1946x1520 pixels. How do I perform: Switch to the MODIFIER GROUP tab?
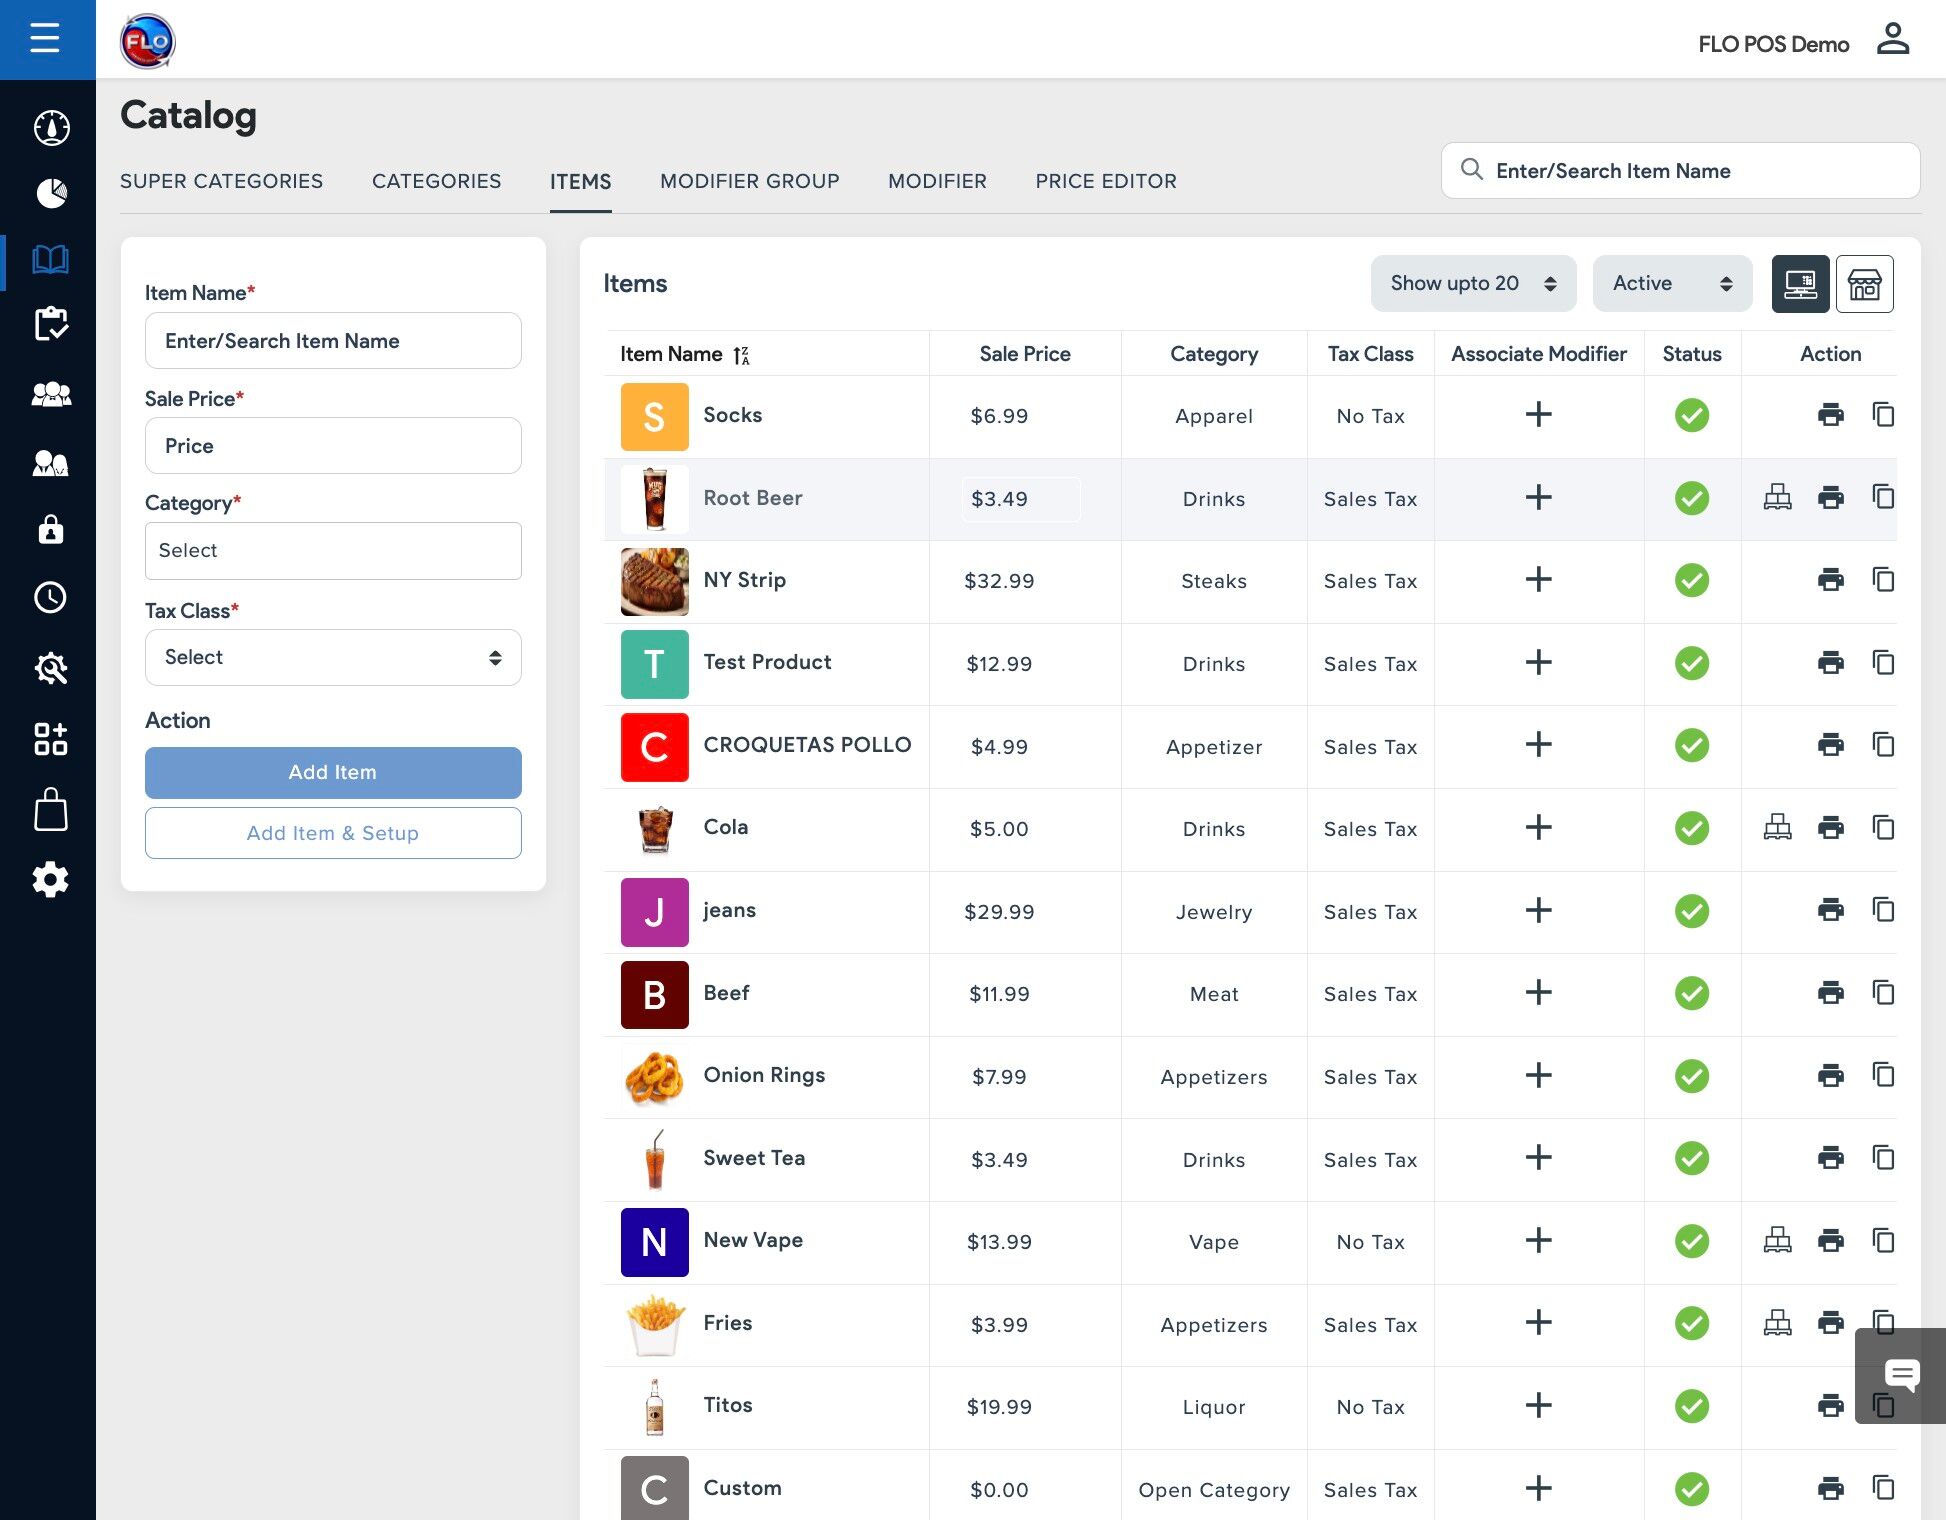[749, 182]
